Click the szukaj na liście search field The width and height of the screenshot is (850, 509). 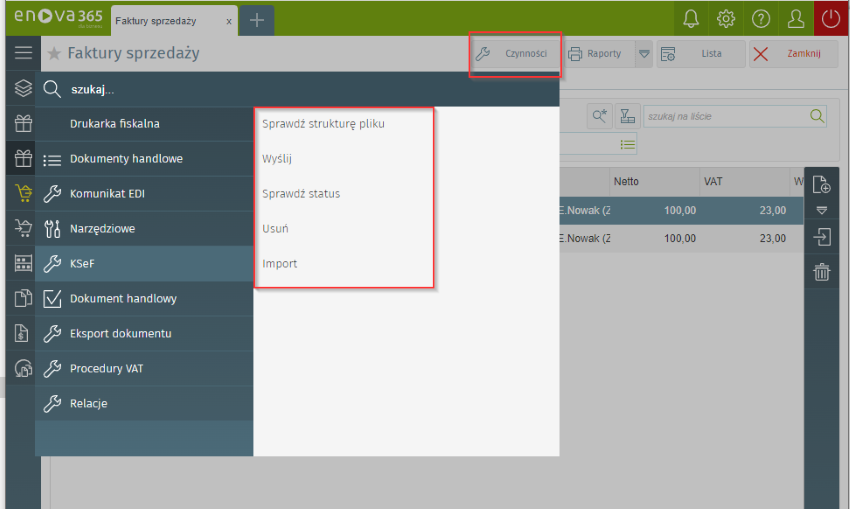coord(725,116)
